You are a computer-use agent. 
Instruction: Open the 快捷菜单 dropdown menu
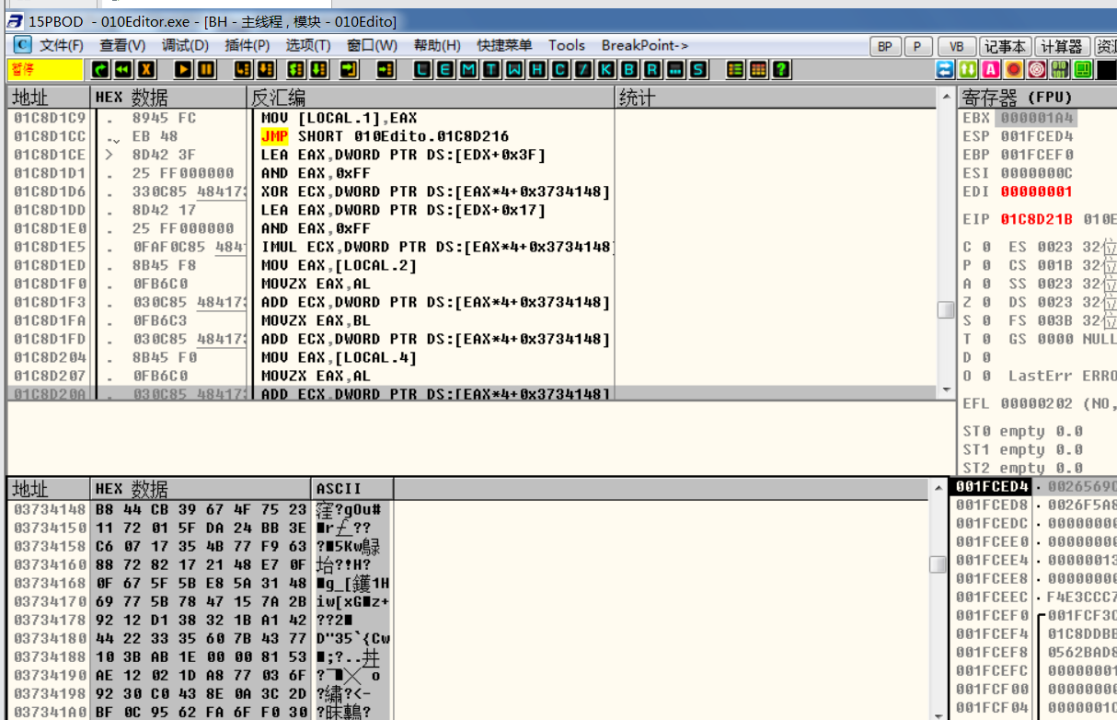click(x=504, y=45)
